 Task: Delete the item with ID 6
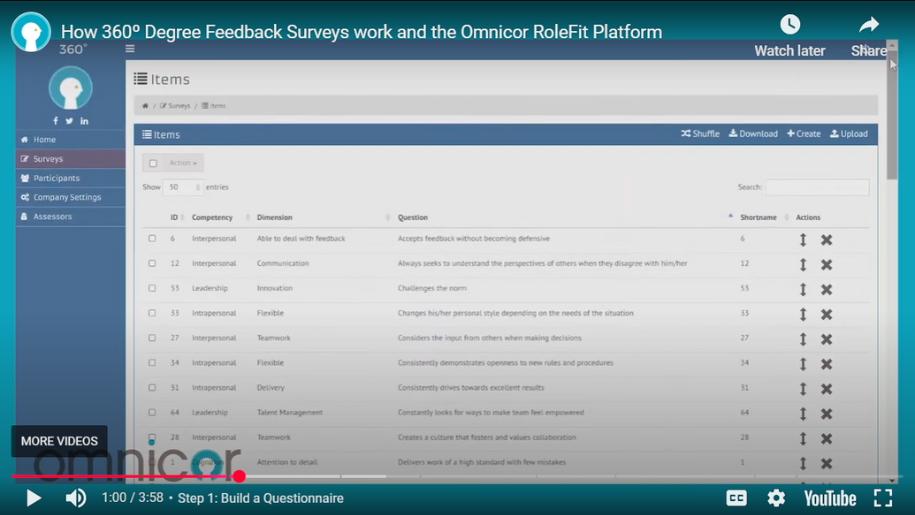tap(826, 240)
